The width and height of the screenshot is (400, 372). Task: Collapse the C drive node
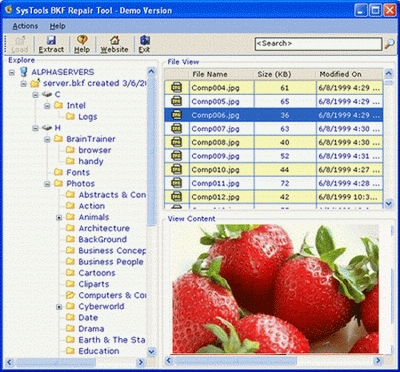(35, 95)
